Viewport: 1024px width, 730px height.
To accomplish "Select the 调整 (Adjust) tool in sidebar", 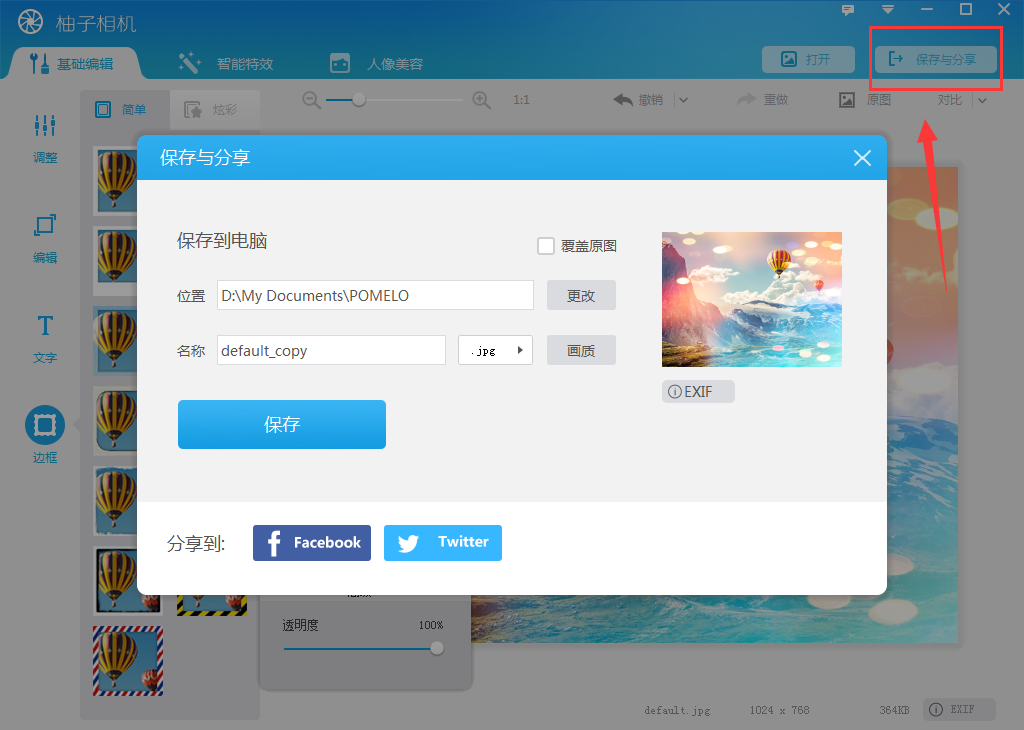I will pos(44,140).
